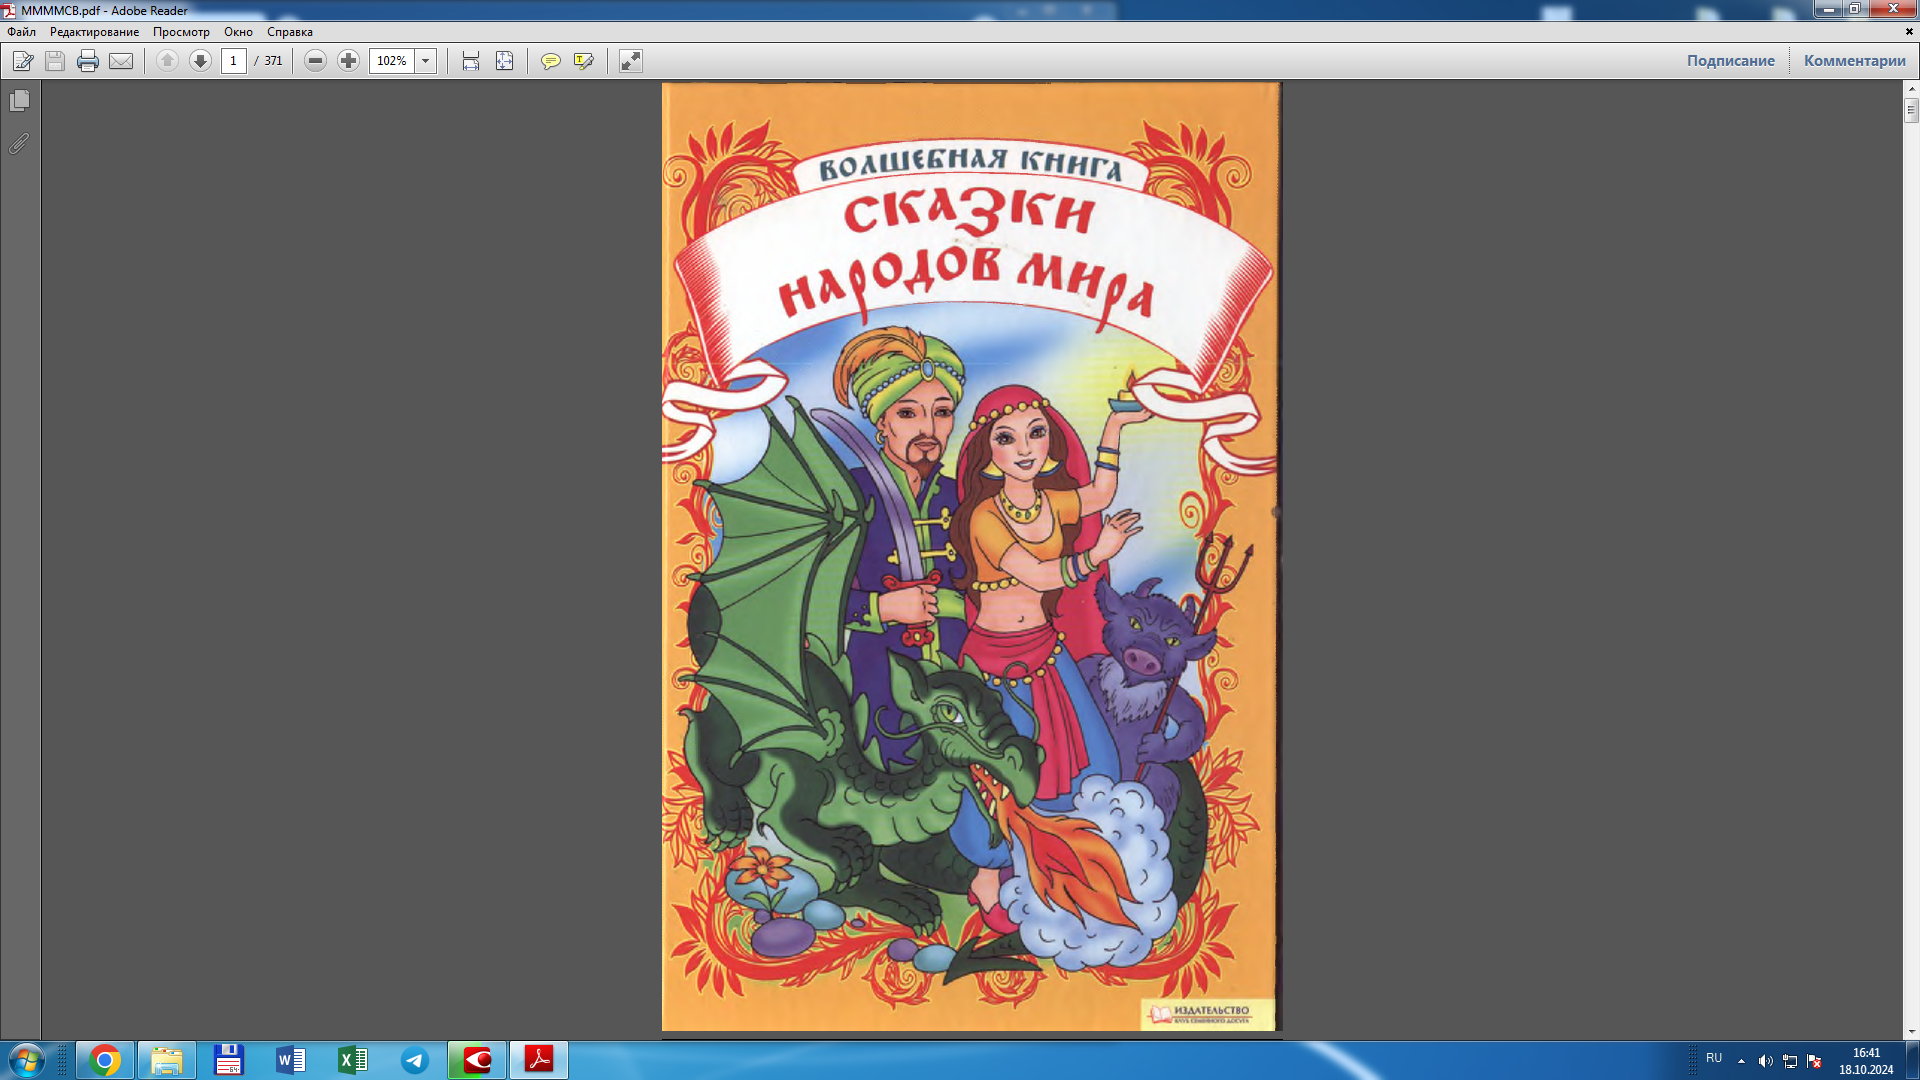Select the text highlight tool
Screen dimensions: 1920x1080
tap(583, 61)
